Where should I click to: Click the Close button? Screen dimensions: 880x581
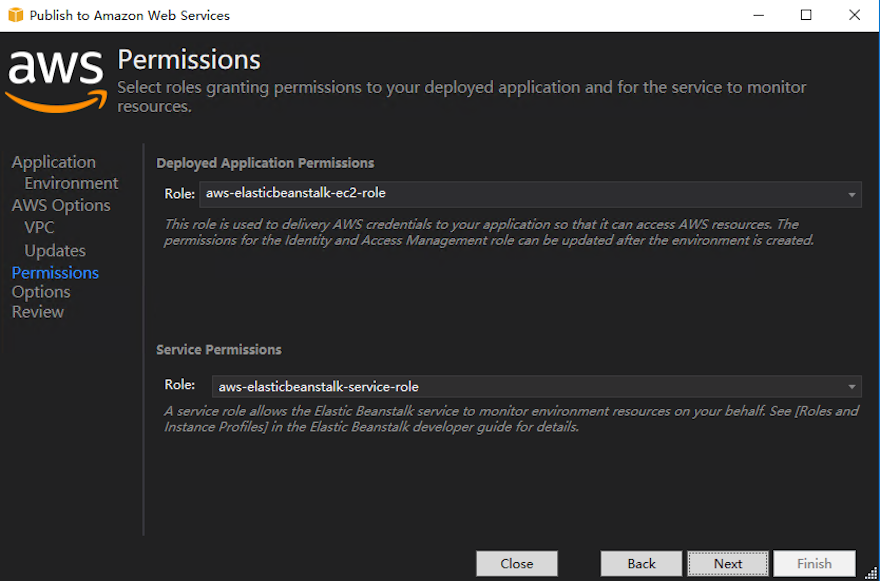tap(517, 563)
